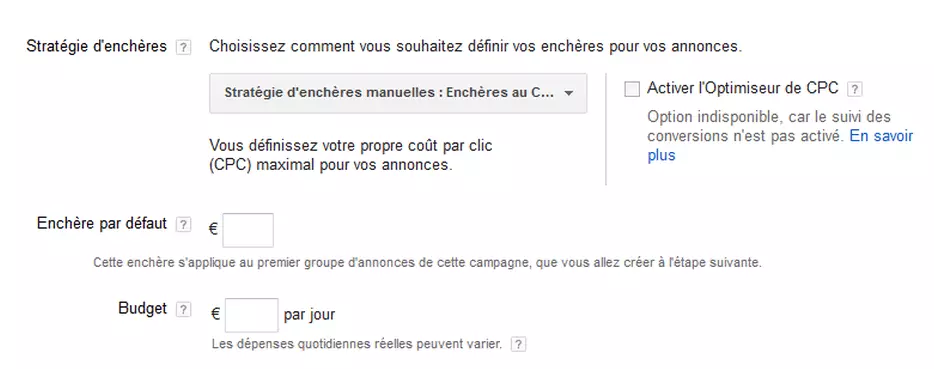This screenshot has width=934, height=369.
Task: Click the 'par jour' text after budget field
Action: [310, 315]
